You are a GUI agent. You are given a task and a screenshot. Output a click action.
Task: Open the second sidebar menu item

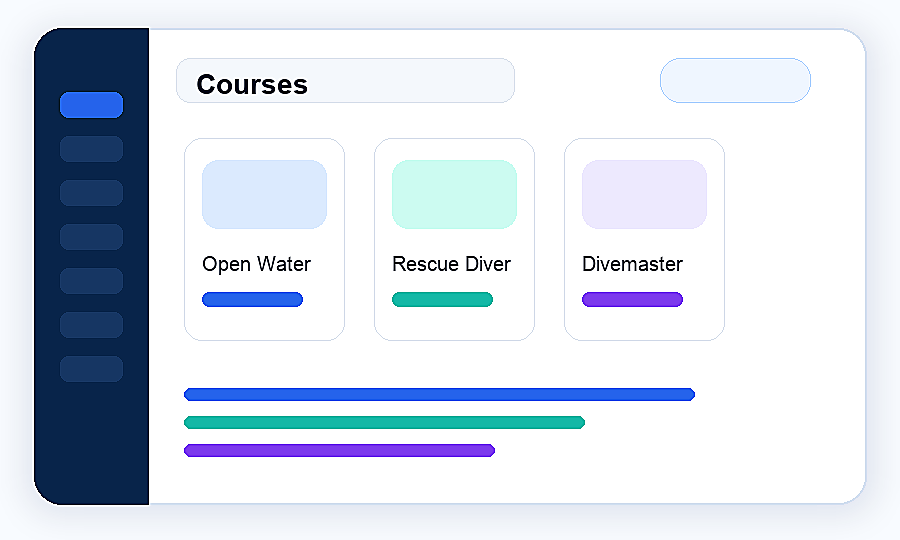[x=91, y=149]
